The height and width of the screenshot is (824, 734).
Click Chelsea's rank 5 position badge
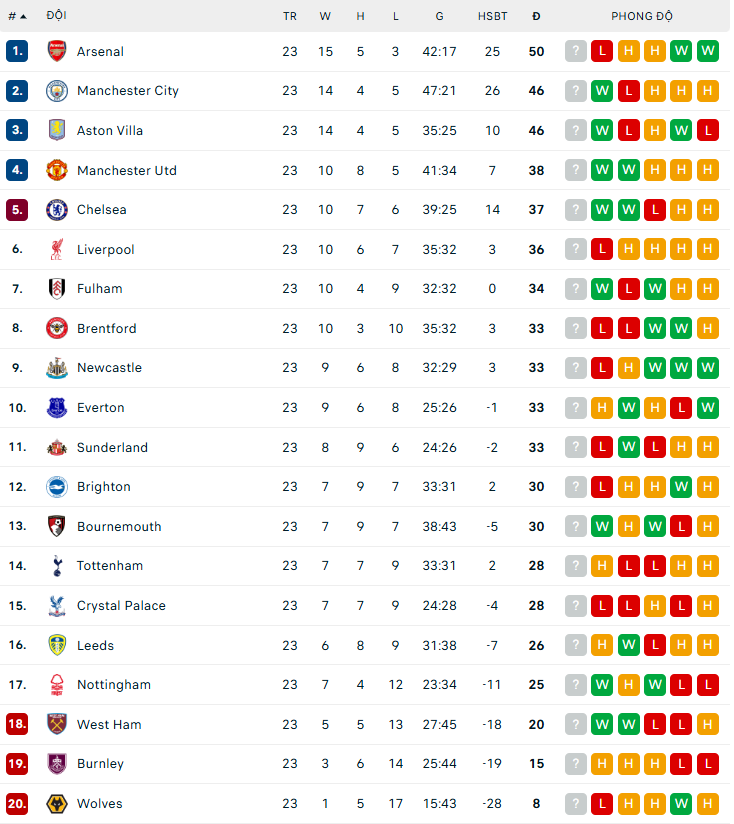17,210
